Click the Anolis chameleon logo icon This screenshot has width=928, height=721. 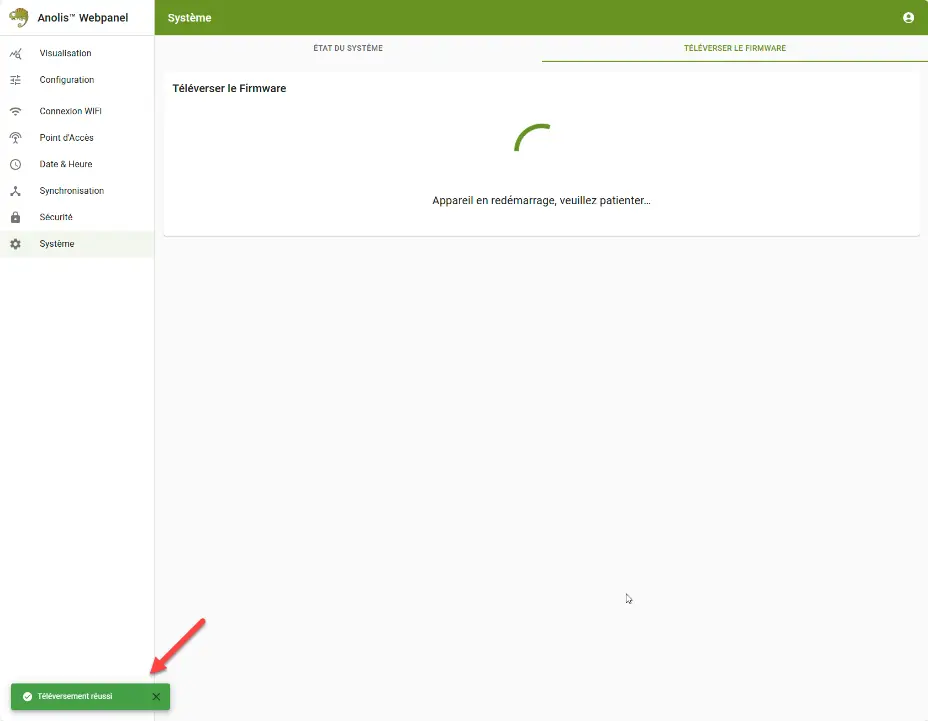(19, 17)
